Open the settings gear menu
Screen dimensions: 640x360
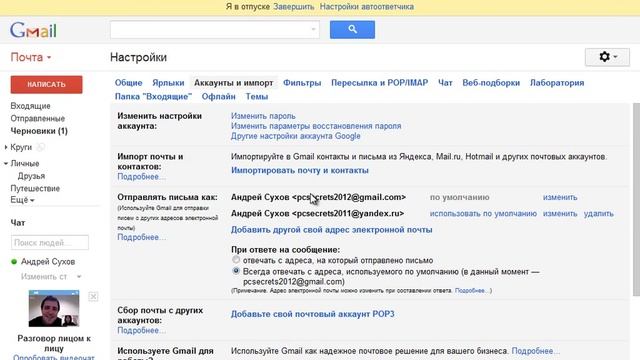pyautogui.click(x=607, y=57)
